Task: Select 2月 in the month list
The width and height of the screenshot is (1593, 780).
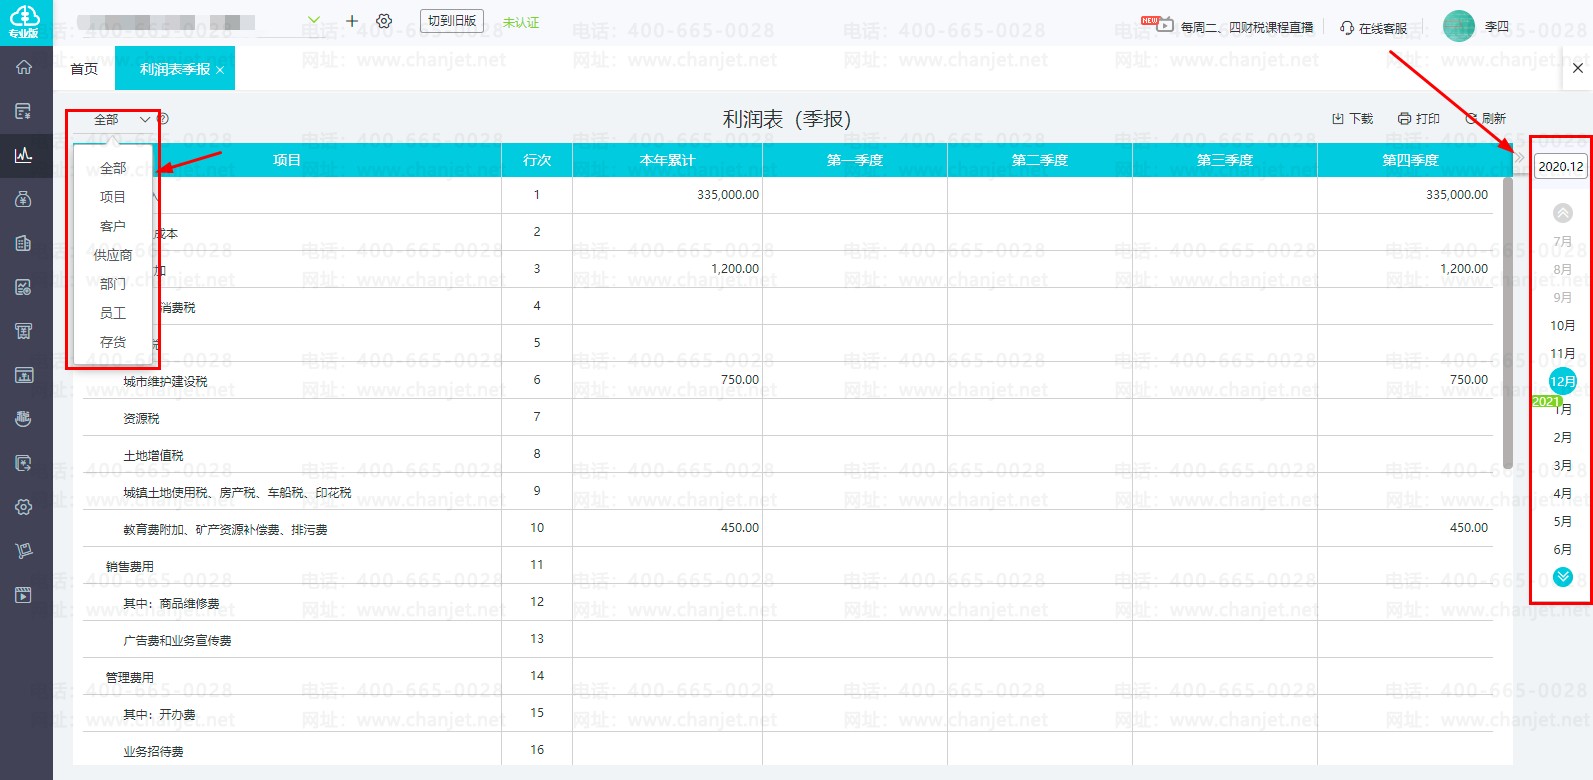Action: (1563, 437)
